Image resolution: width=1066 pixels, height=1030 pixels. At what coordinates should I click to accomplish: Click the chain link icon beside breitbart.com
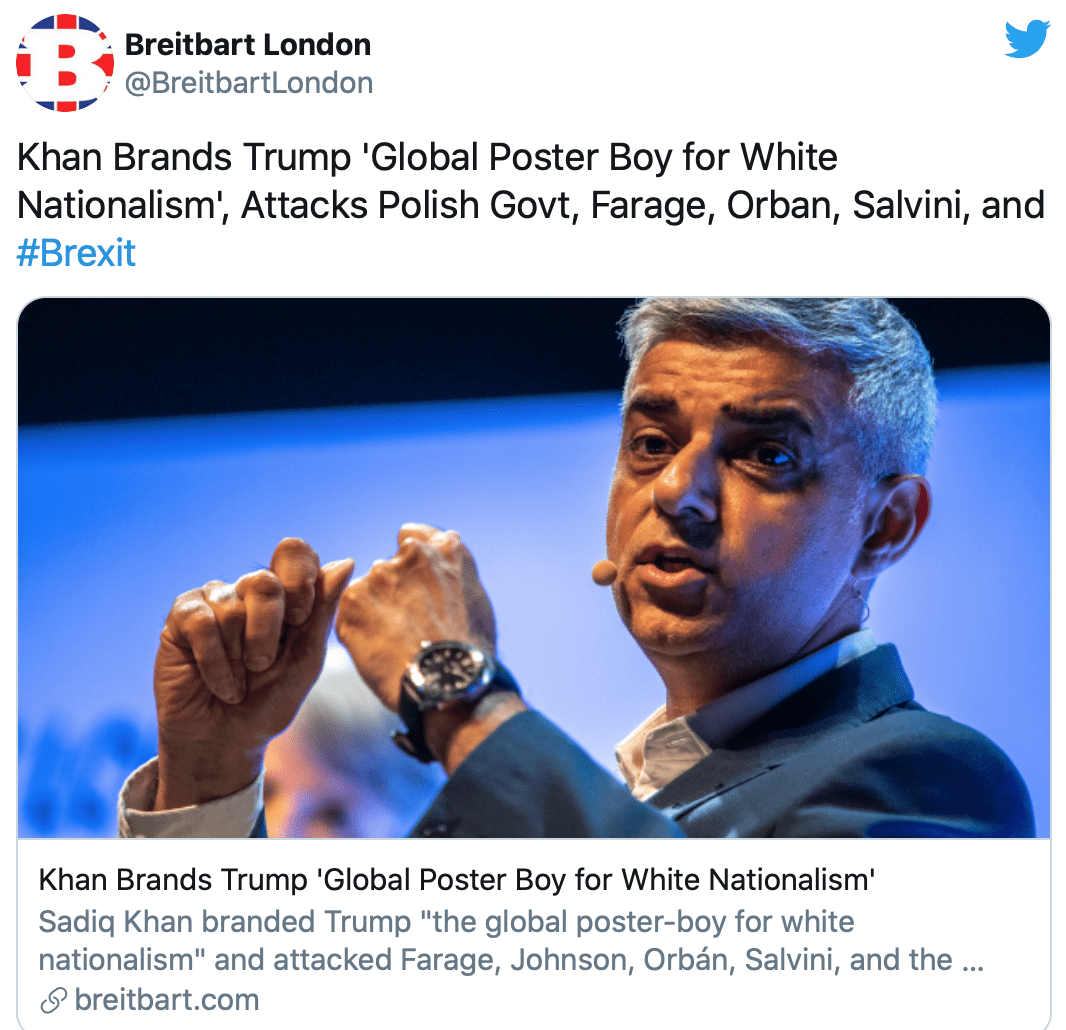click(54, 1000)
